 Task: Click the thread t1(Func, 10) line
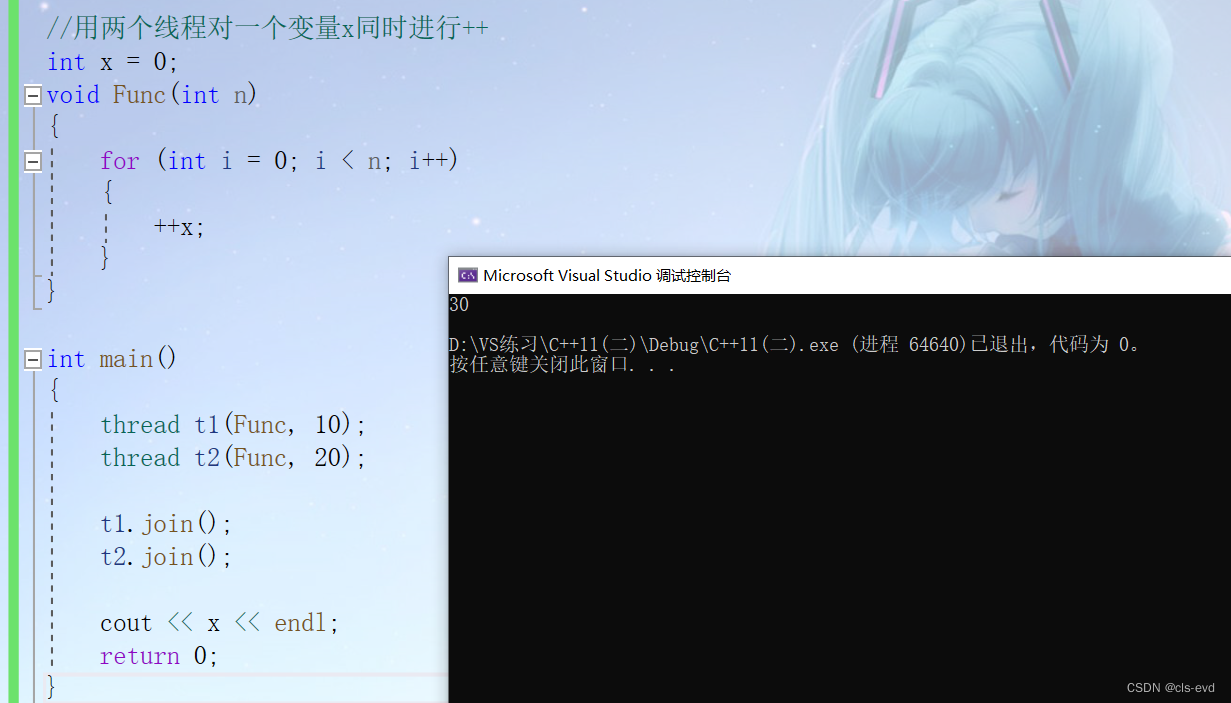point(234,425)
